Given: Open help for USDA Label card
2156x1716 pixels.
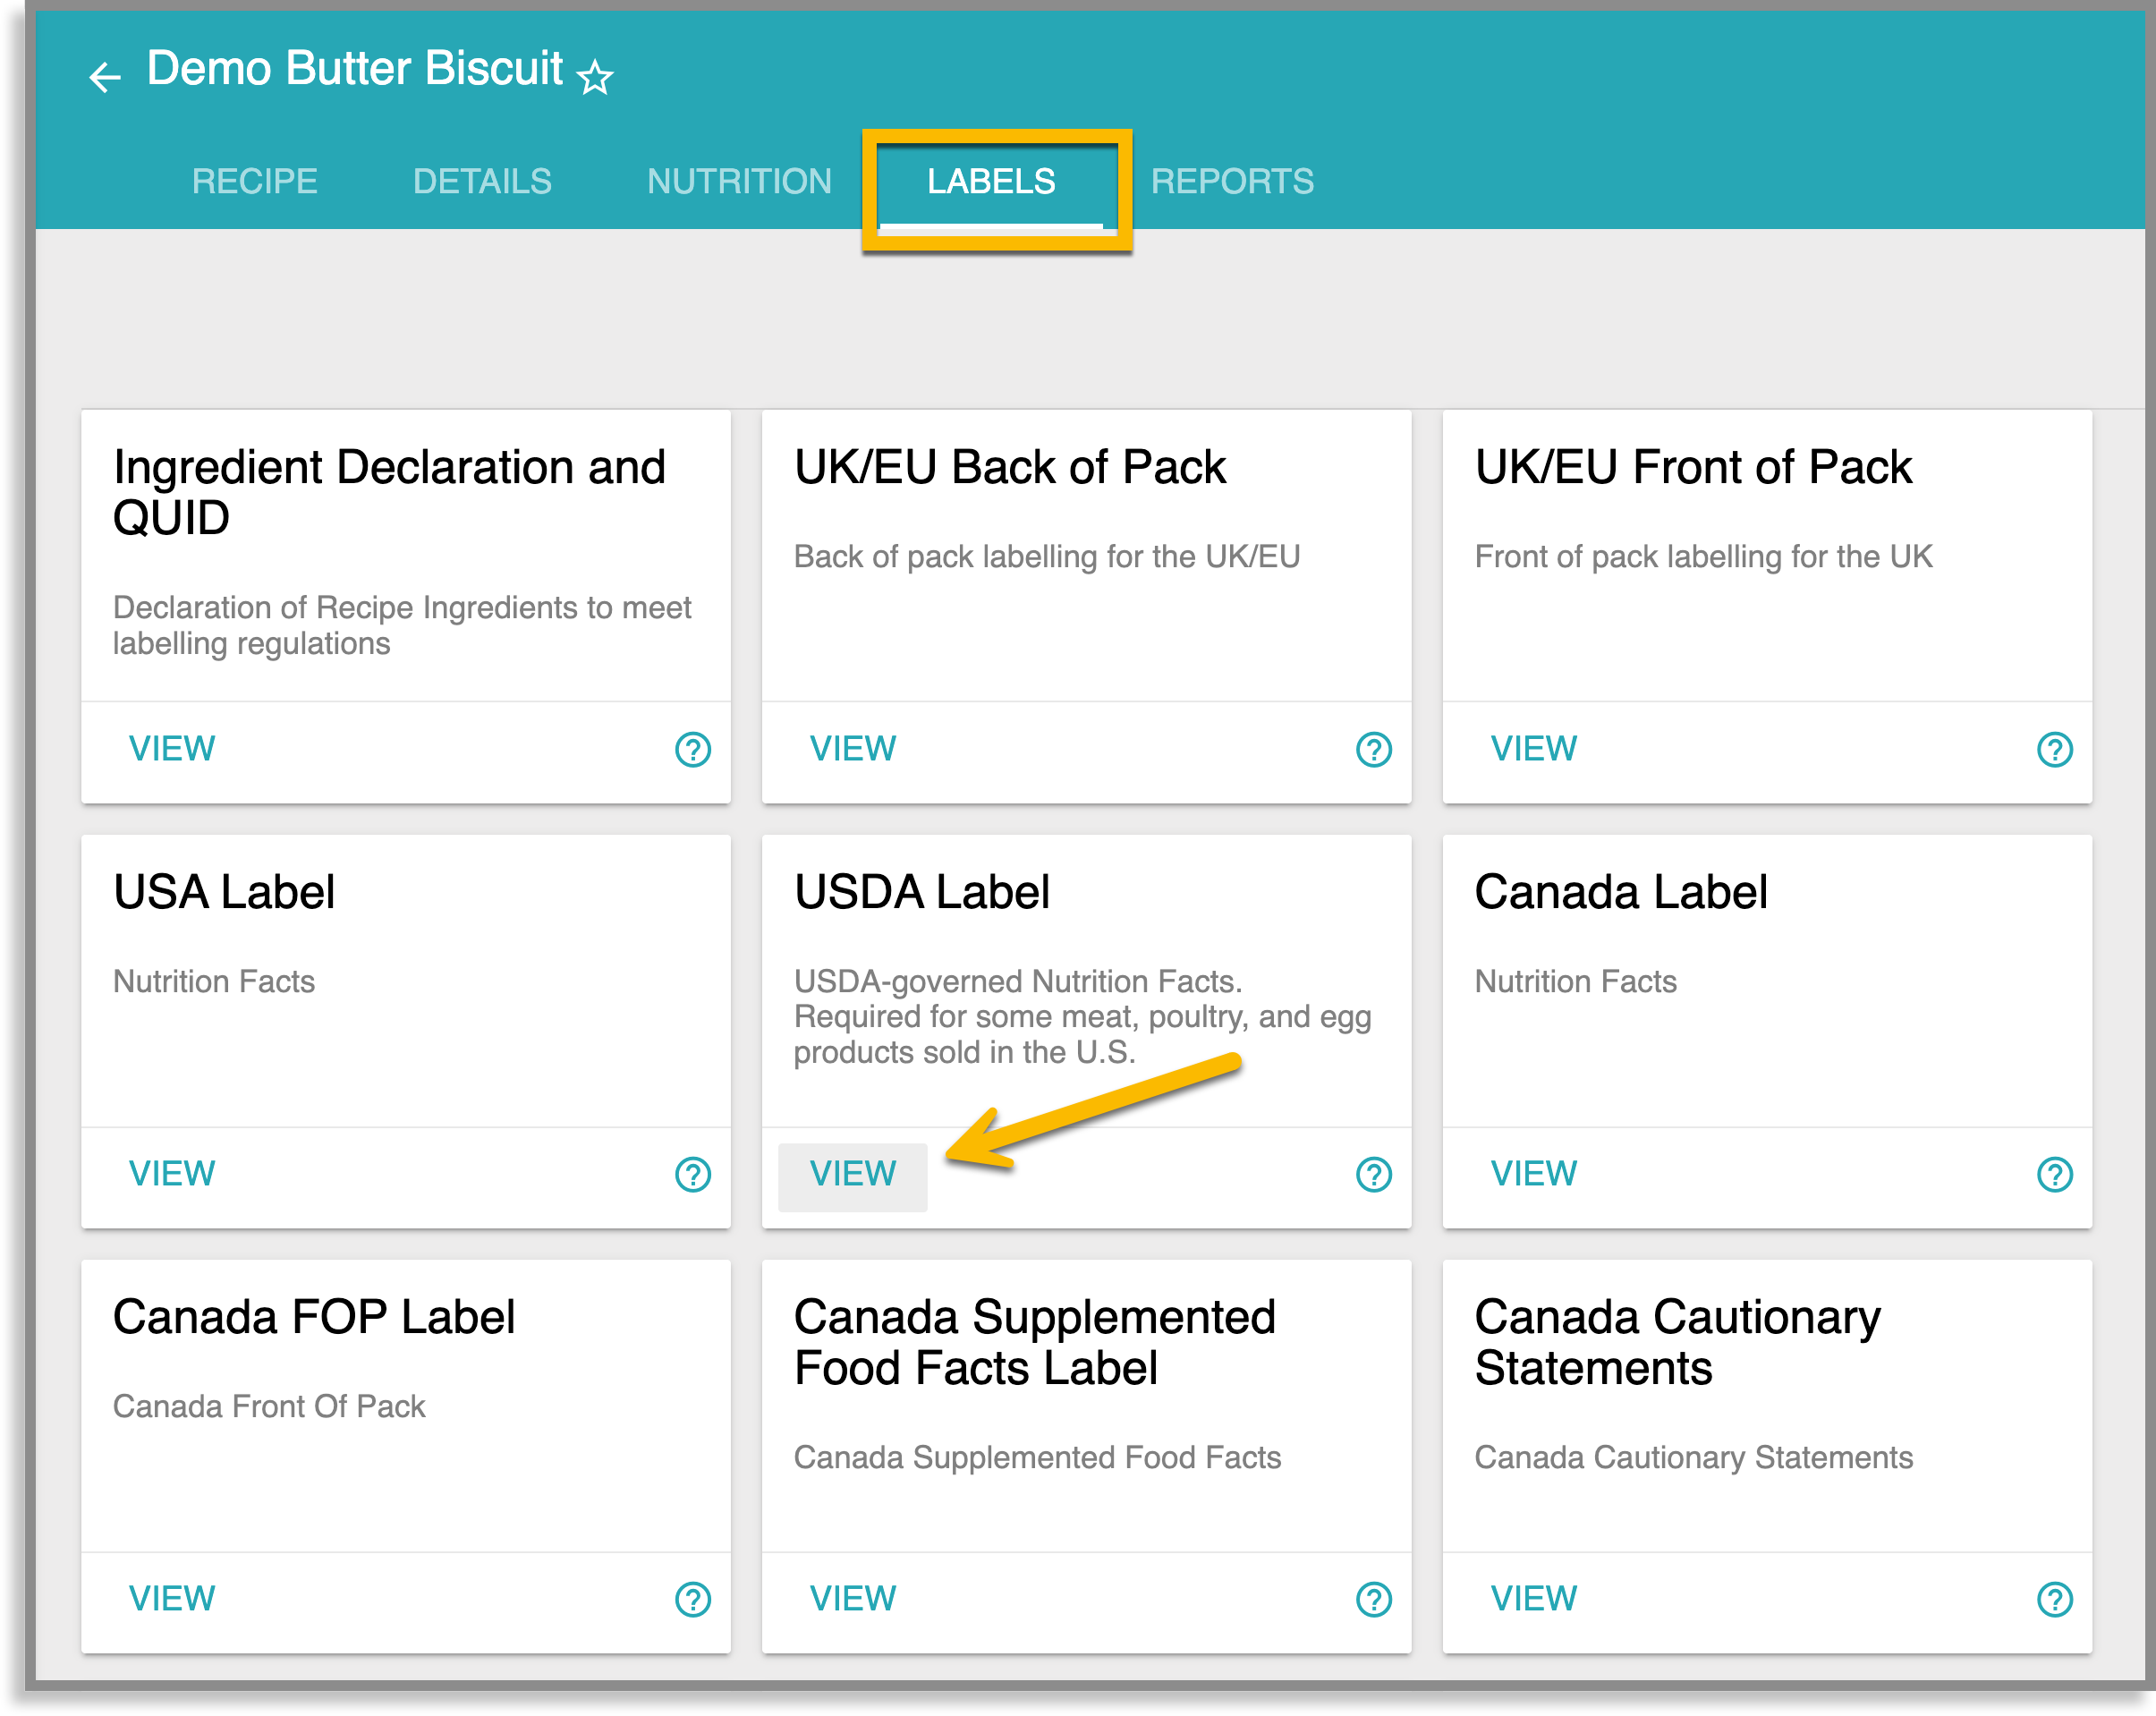Looking at the screenshot, I should pyautogui.click(x=1373, y=1174).
